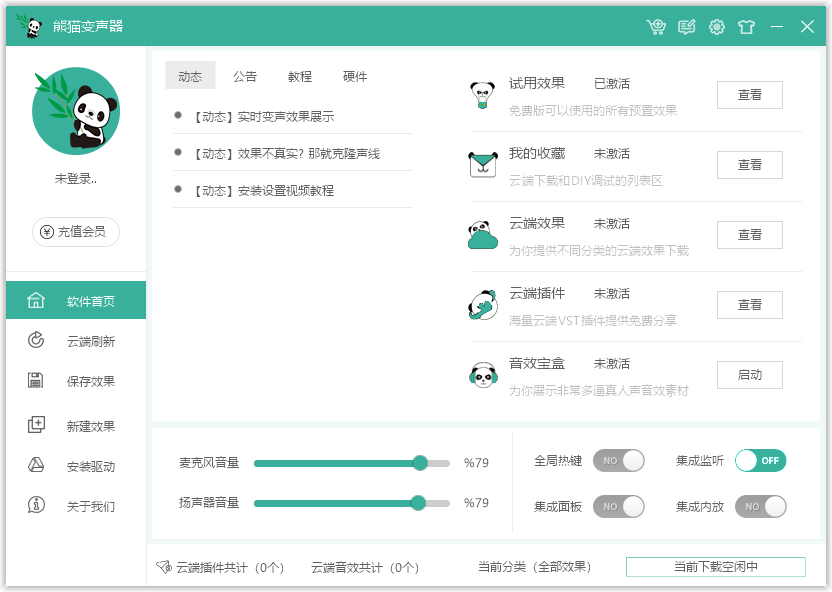
Task: Switch to the 公告 tab
Action: 245,75
